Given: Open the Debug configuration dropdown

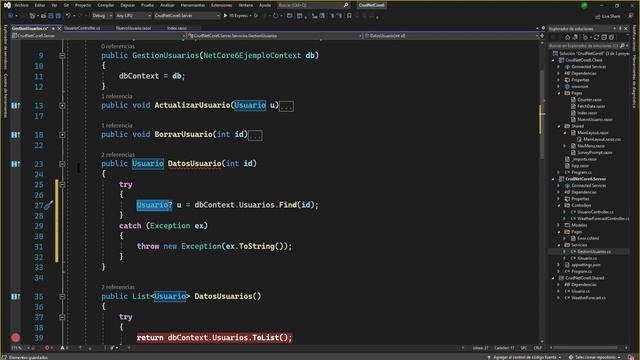Looking at the screenshot, I should point(102,16).
